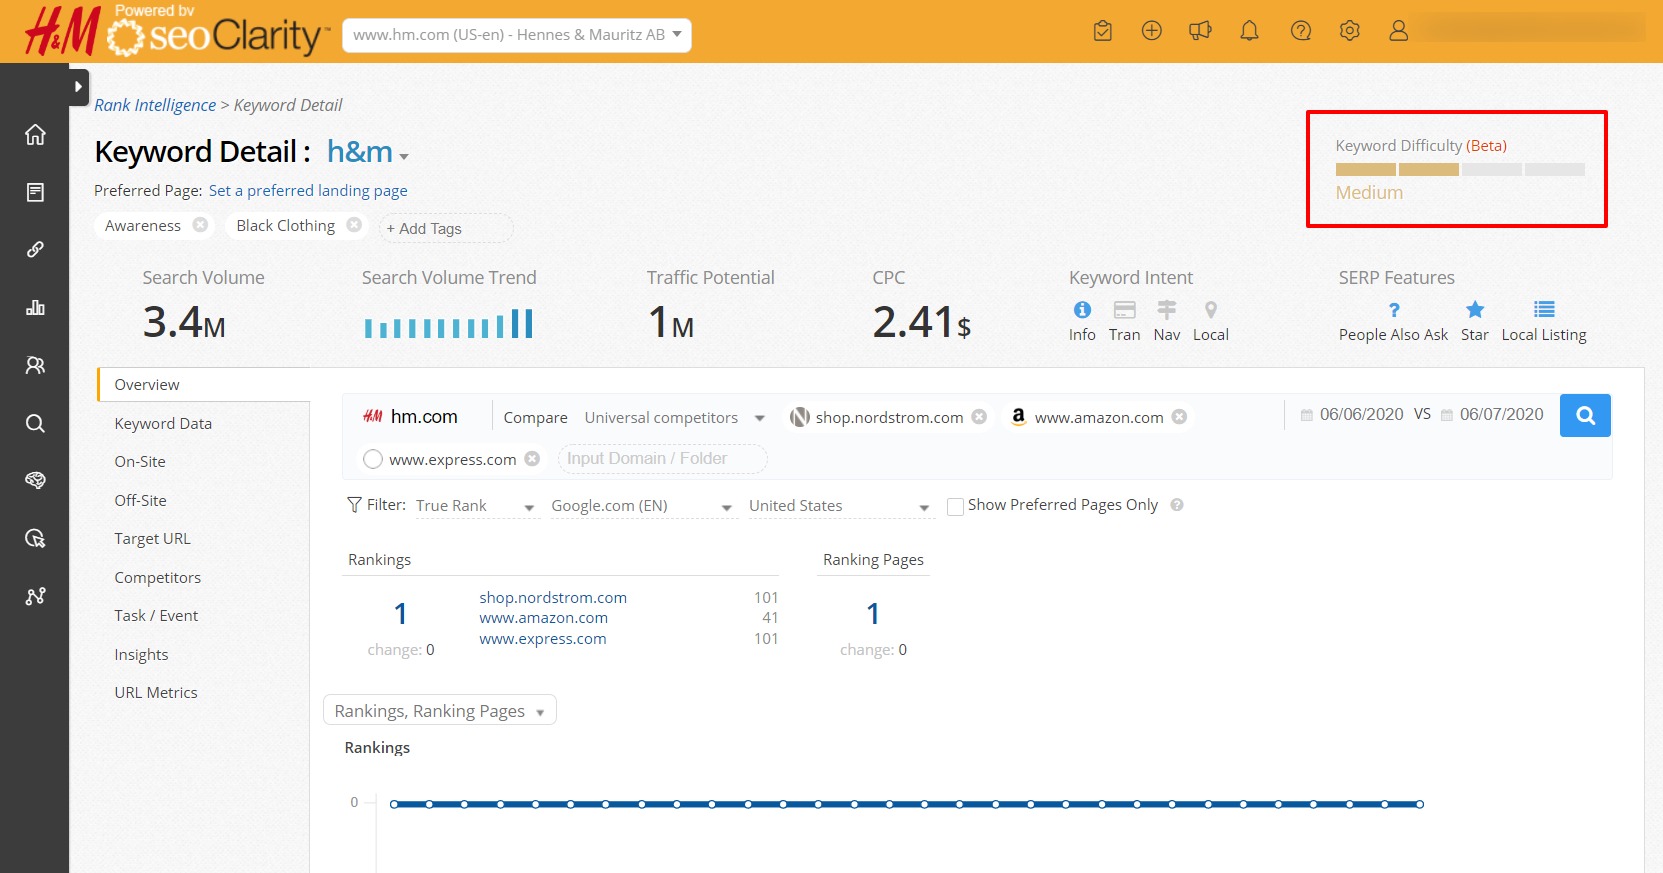Open the United States location dropdown
Viewport: 1663px width, 873px height.
[x=840, y=506]
